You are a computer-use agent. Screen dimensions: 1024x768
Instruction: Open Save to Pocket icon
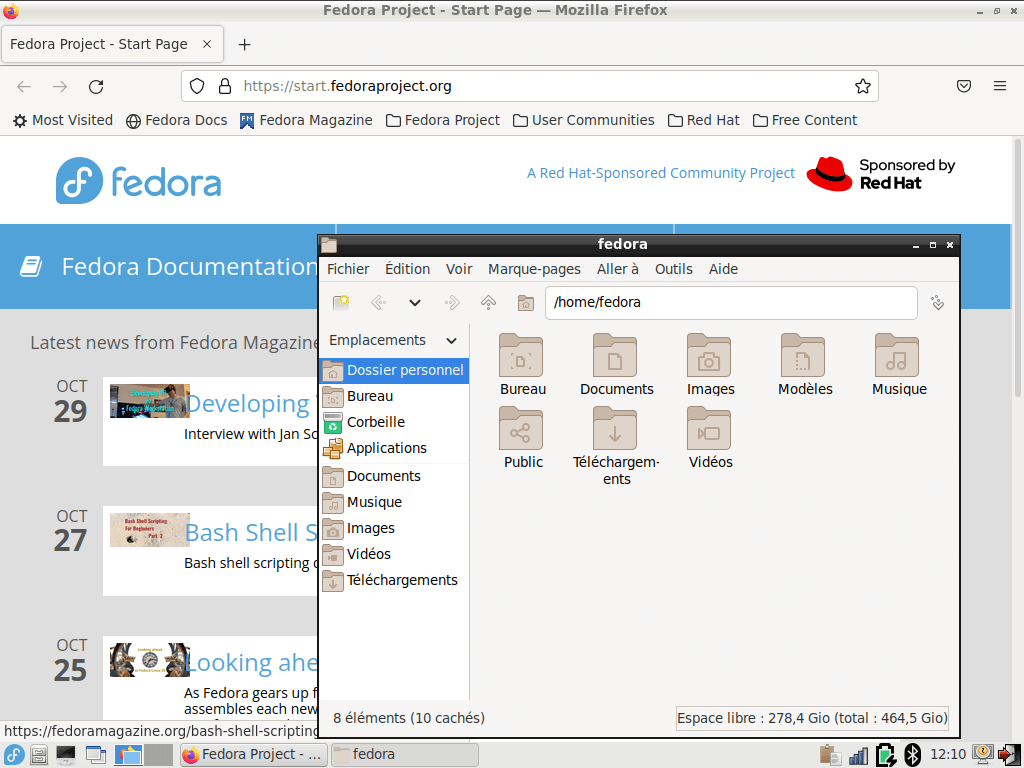pos(964,86)
